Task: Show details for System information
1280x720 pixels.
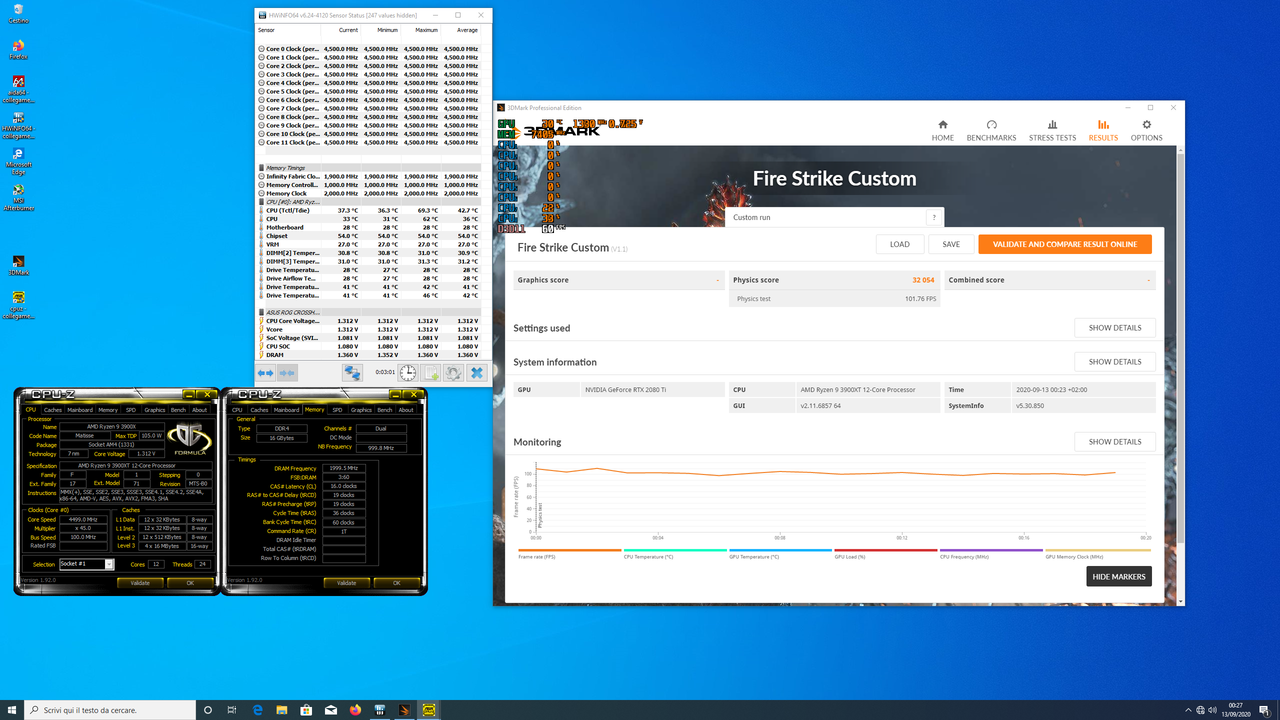Action: coord(1114,361)
